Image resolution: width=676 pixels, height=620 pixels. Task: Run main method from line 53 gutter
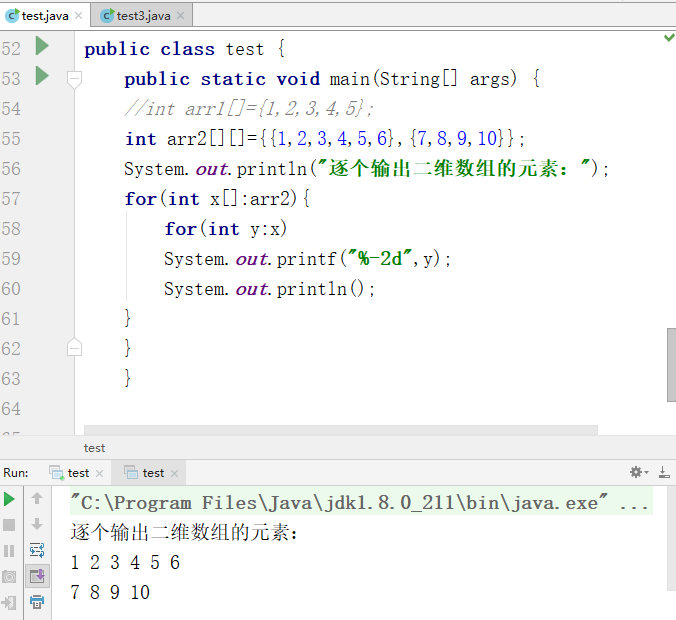[41, 76]
